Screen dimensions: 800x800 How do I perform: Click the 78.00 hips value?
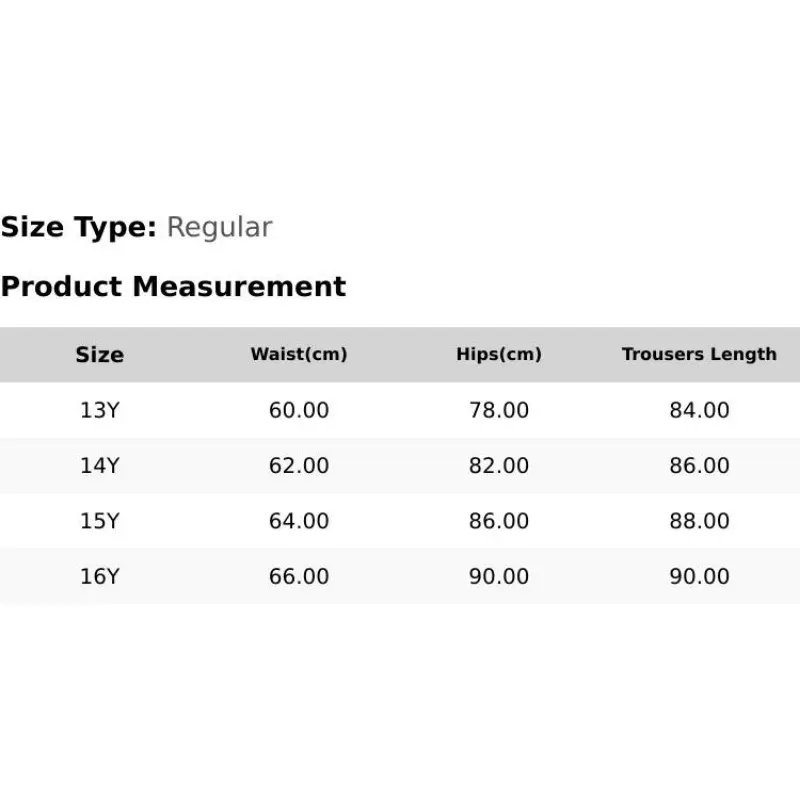(499, 410)
